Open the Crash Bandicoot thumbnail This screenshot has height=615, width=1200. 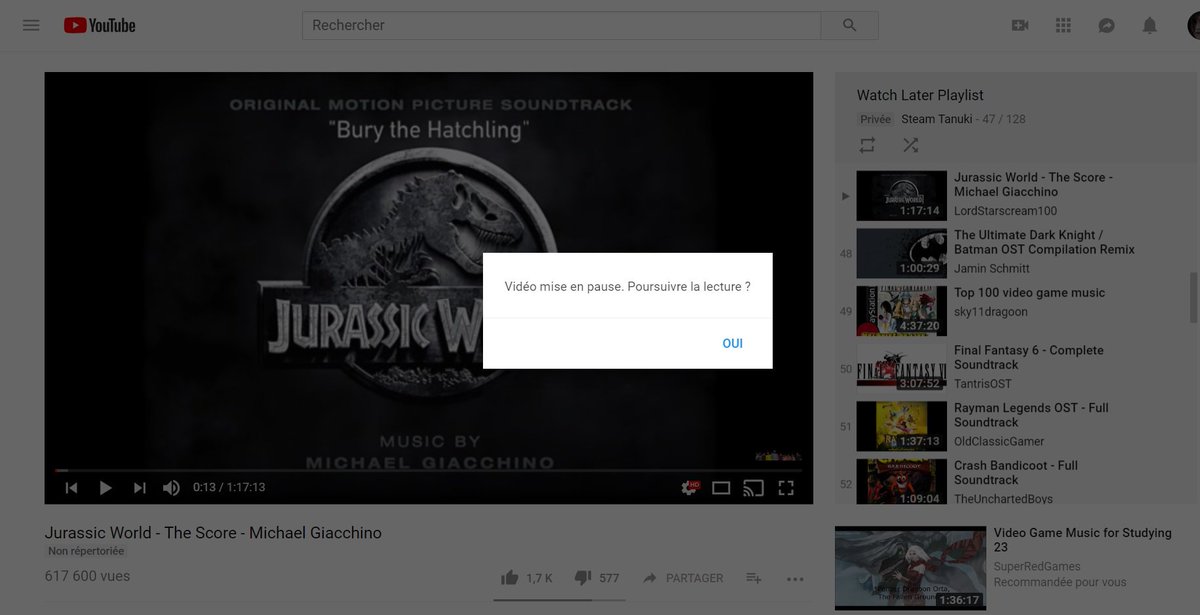point(902,483)
